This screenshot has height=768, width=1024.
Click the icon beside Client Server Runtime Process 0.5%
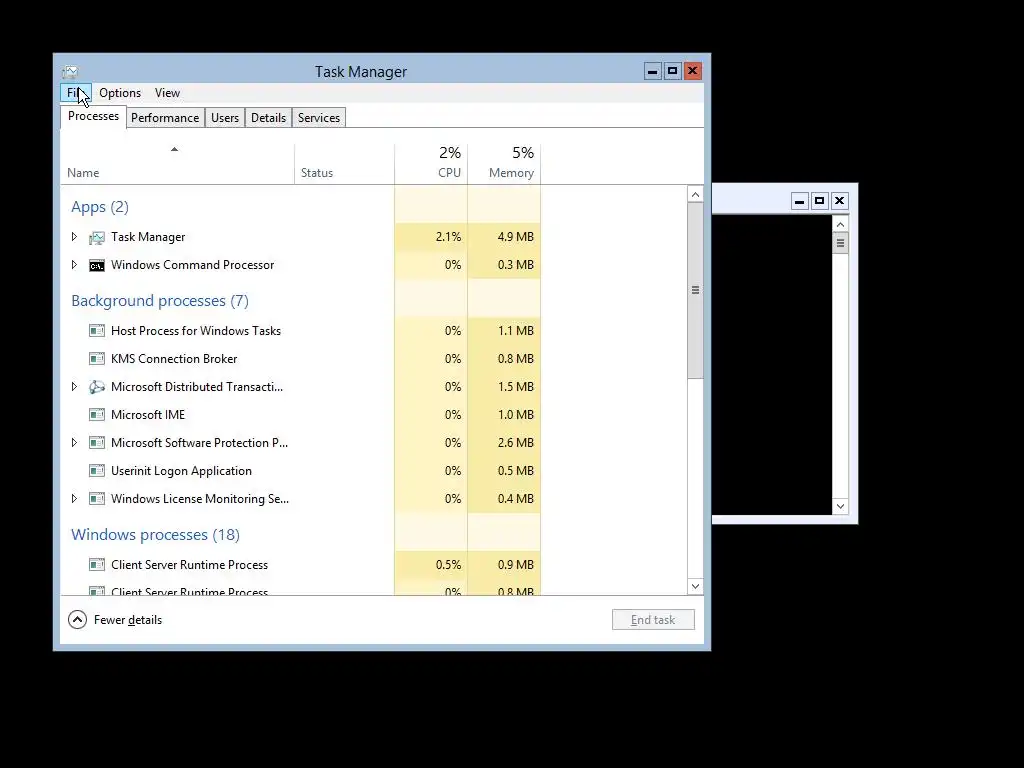tap(97, 566)
